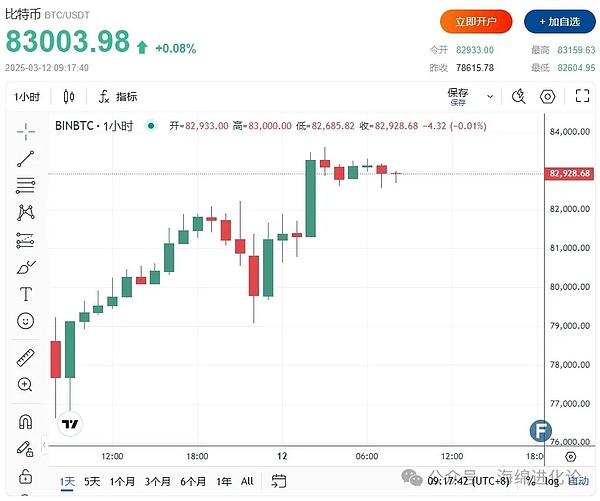The image size is (600, 501).
Task: Choose the crosshair cursor tool
Action: click(26, 130)
